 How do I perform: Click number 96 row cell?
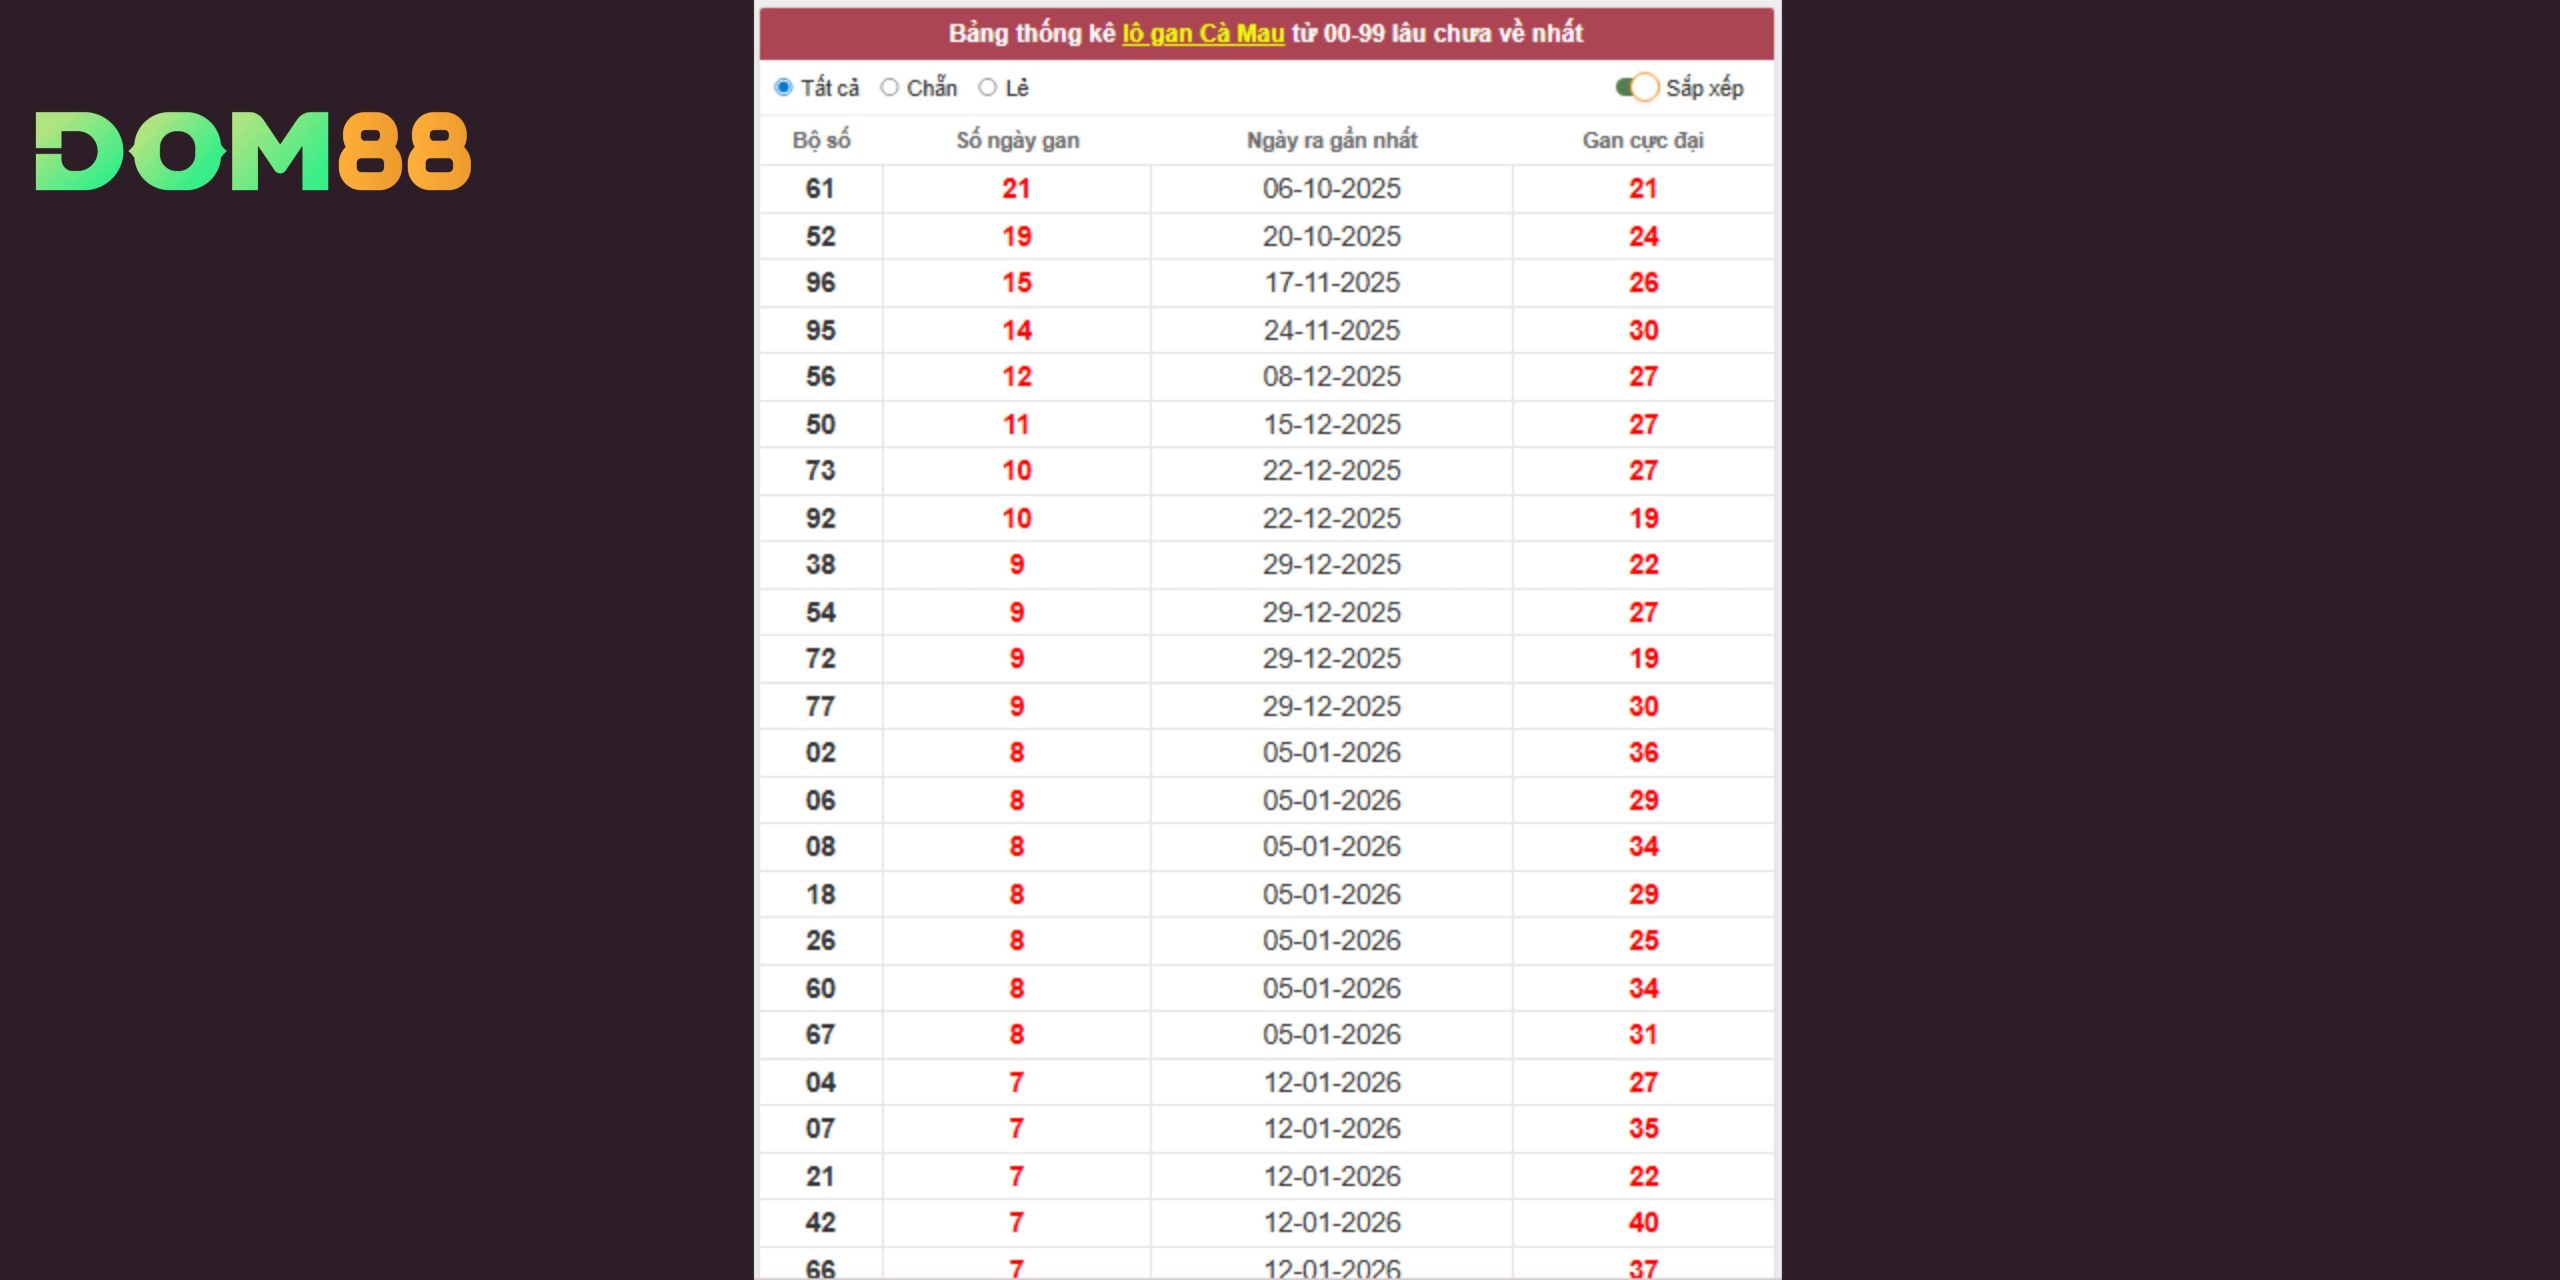820,283
